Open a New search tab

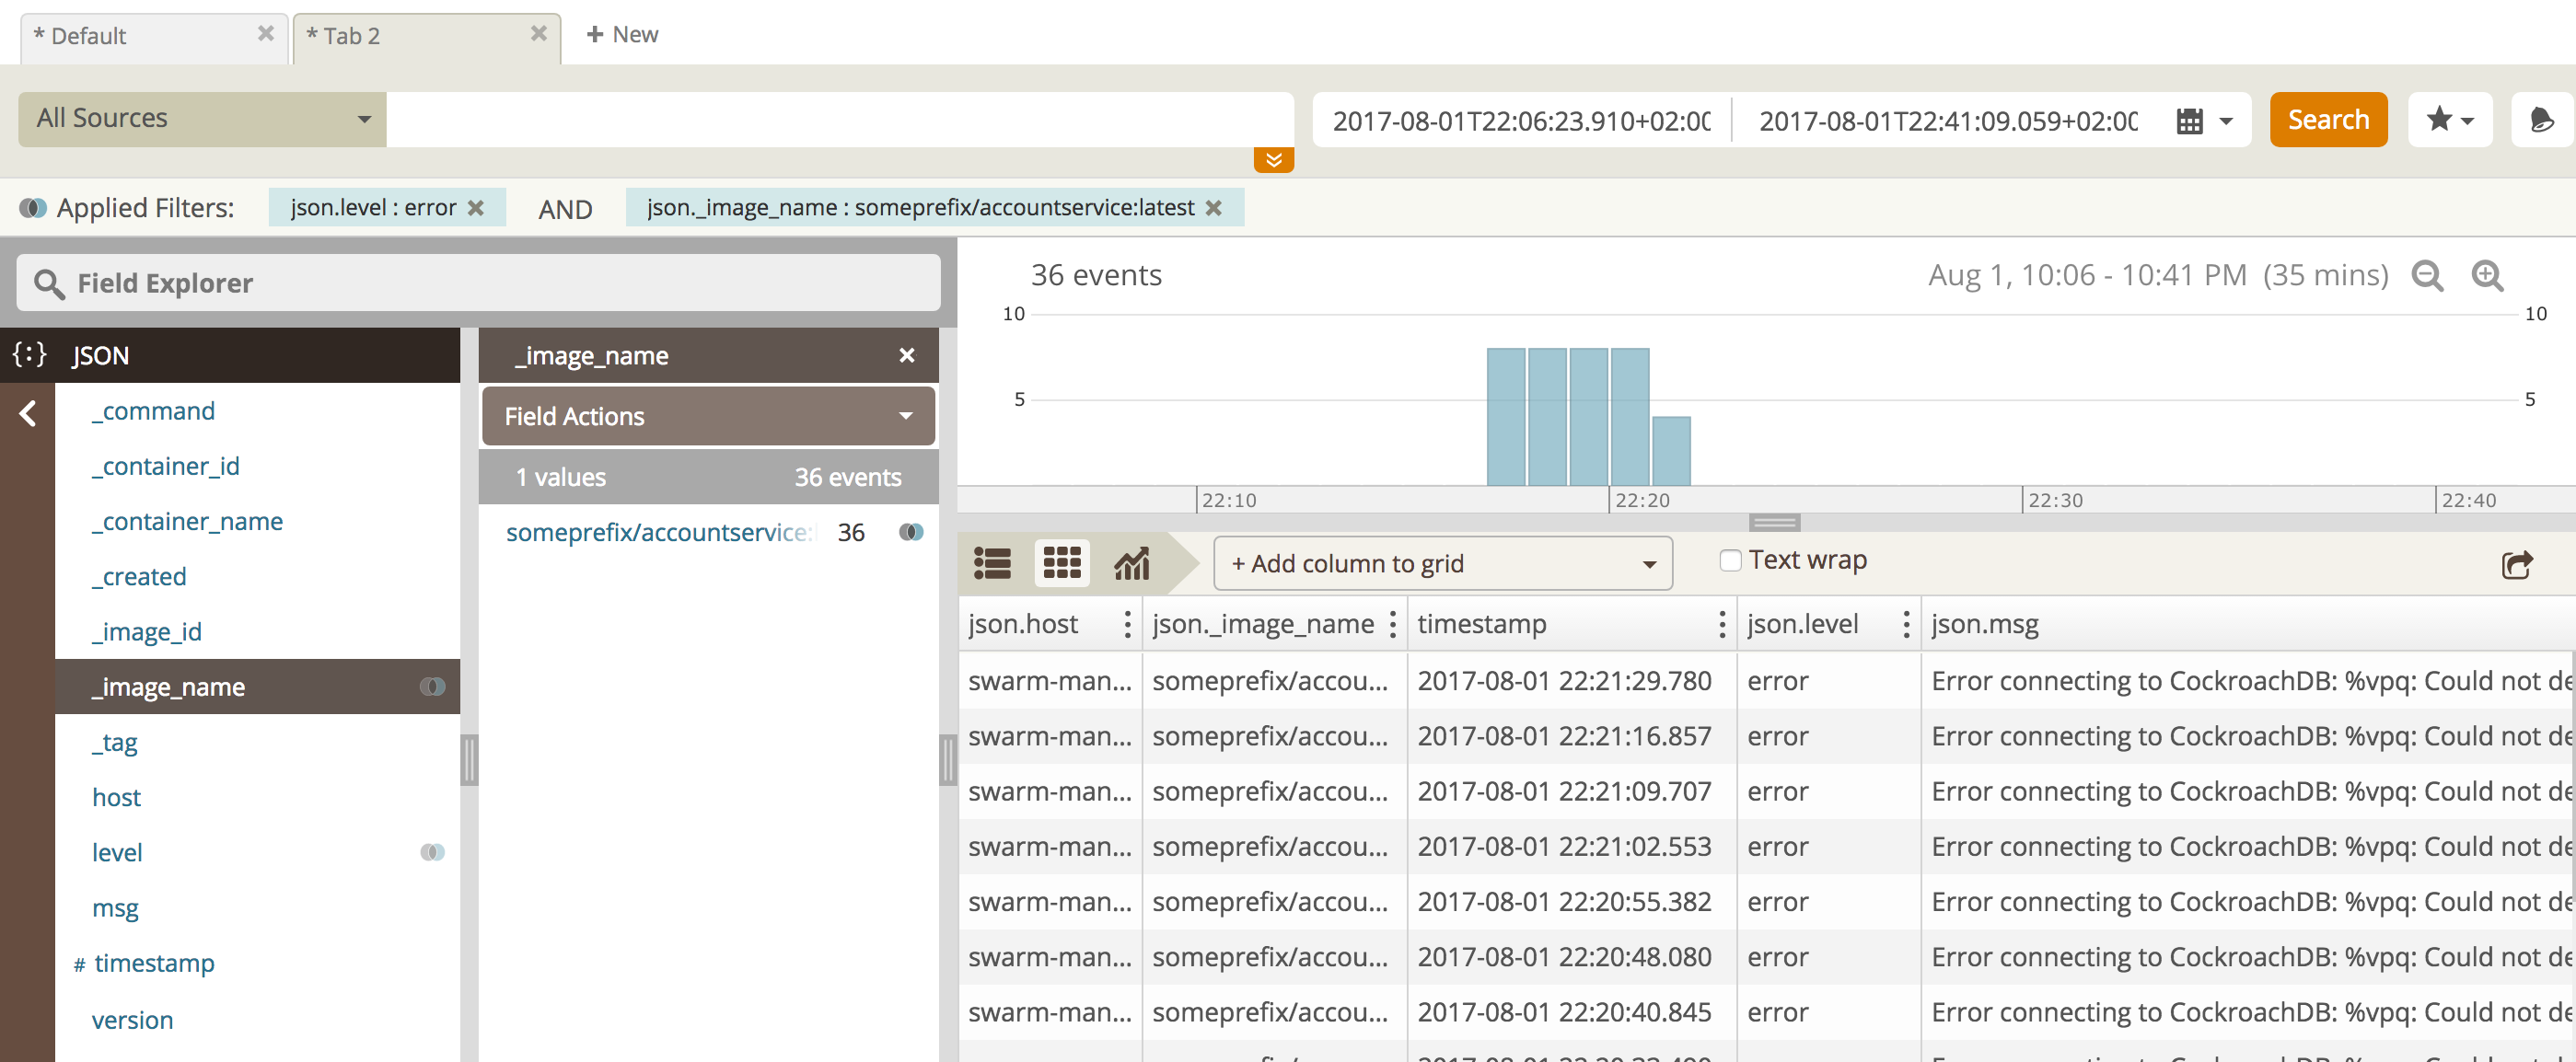(622, 34)
